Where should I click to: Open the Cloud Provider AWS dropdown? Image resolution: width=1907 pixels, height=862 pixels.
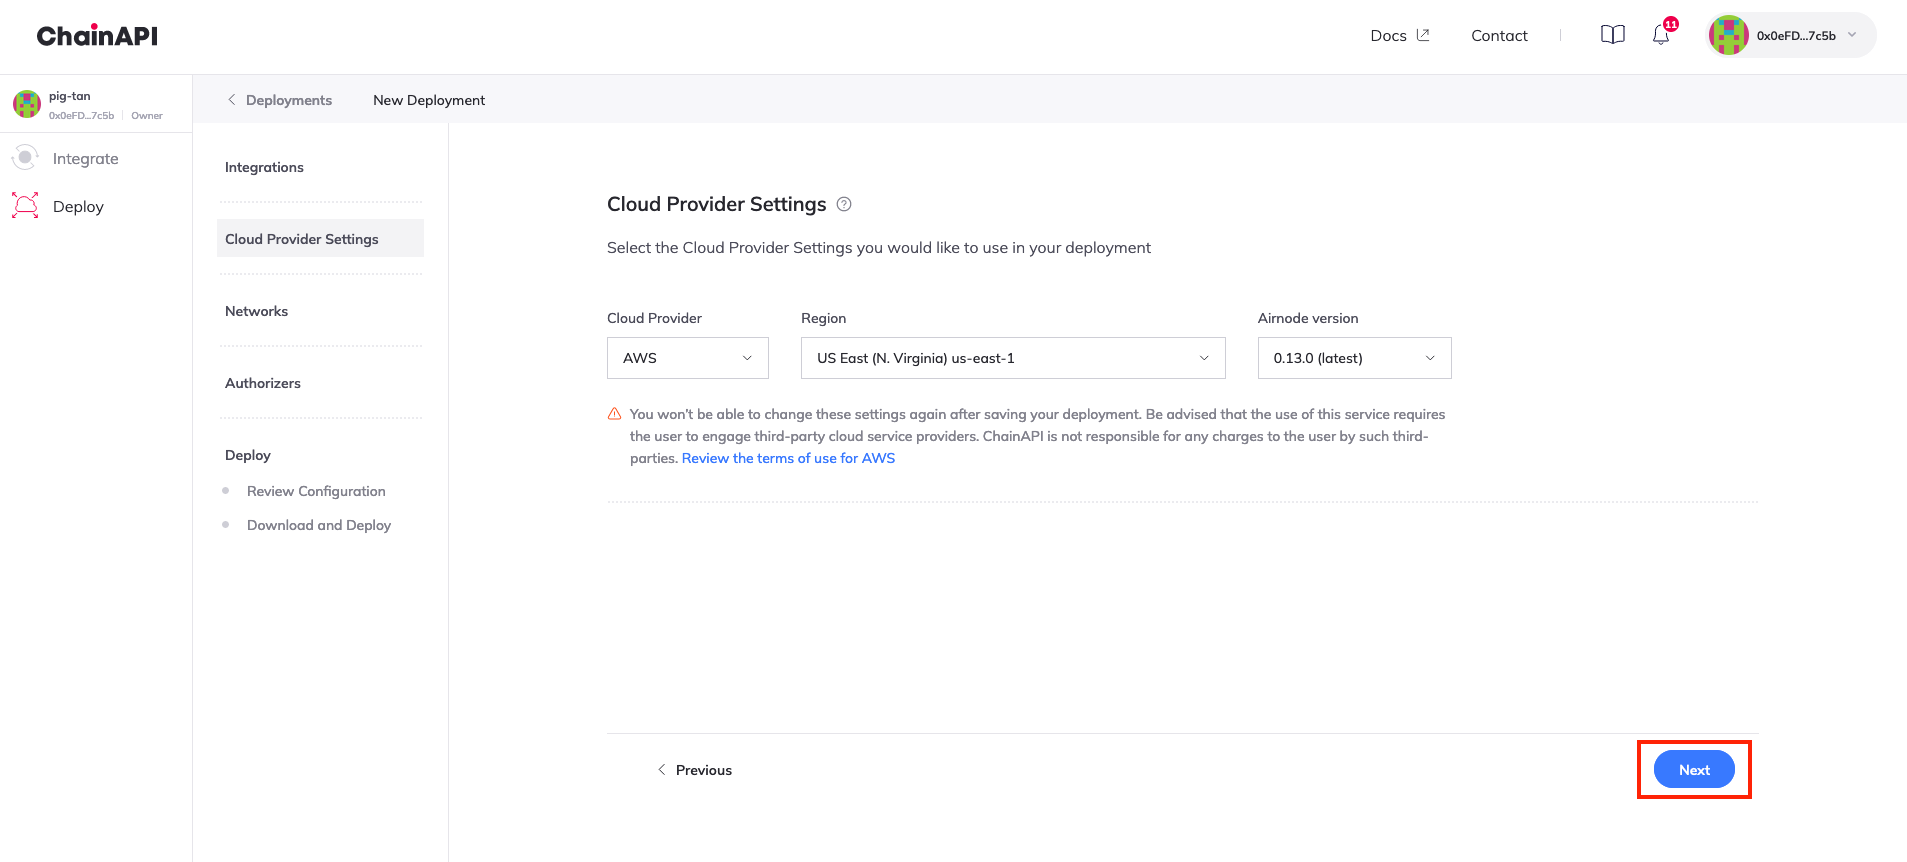point(687,358)
